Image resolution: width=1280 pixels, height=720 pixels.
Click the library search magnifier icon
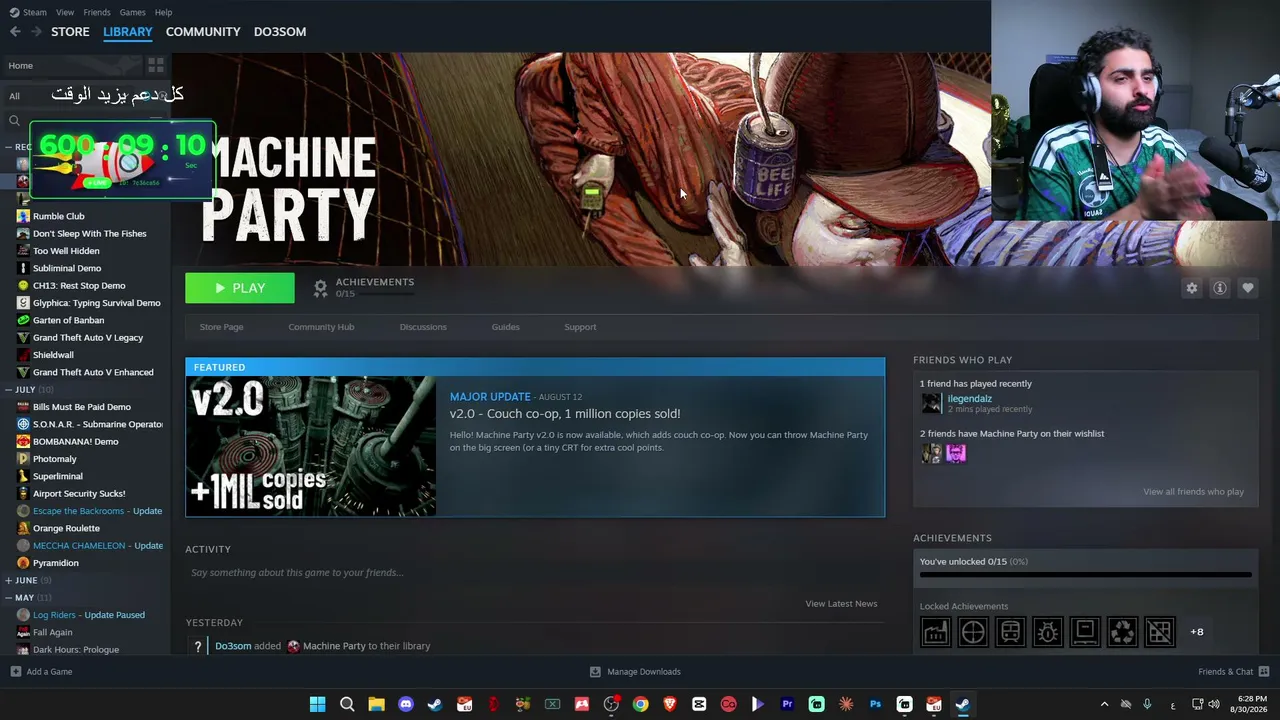tap(14, 121)
